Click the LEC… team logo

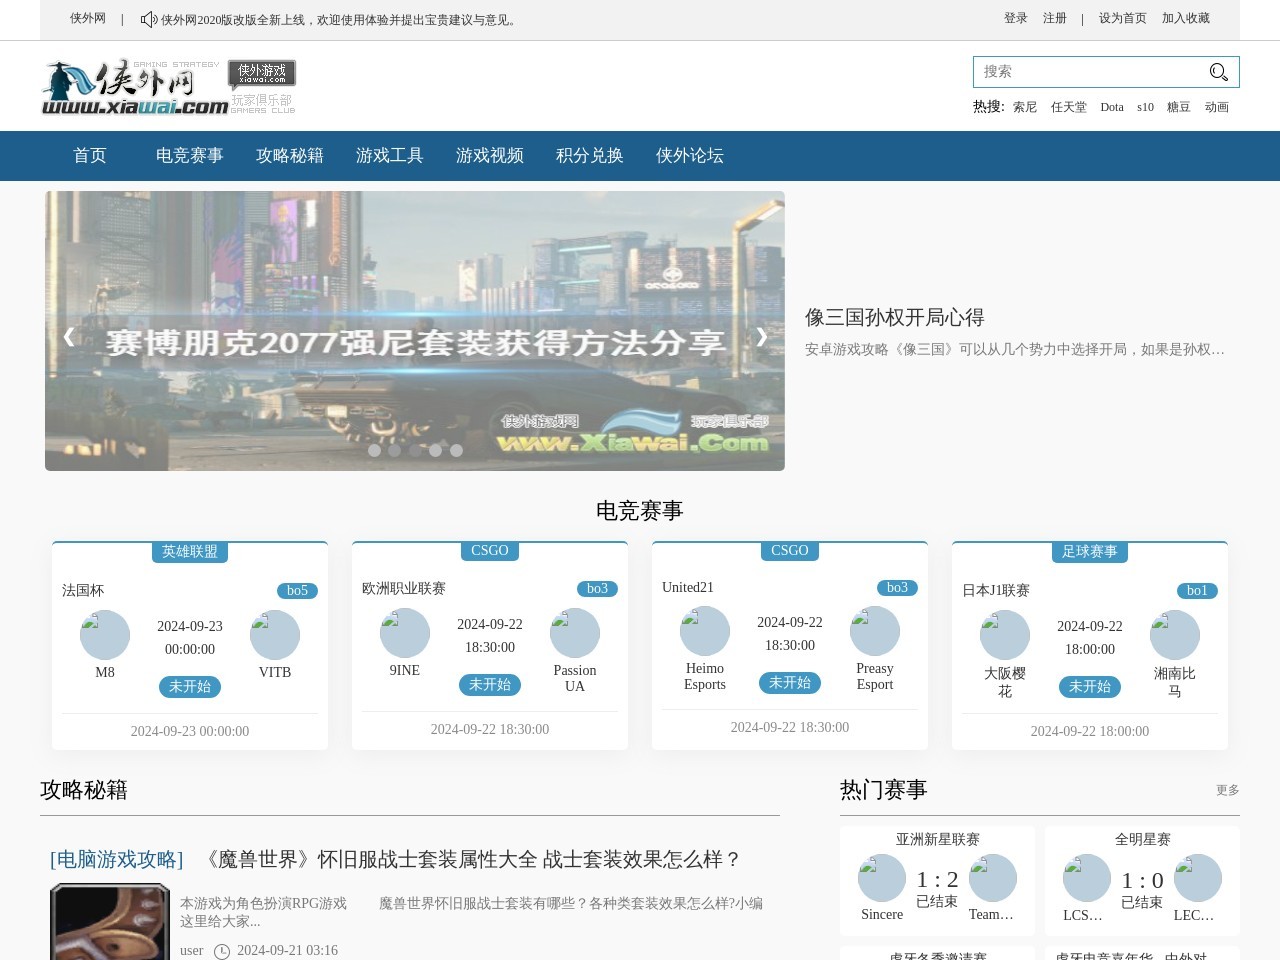click(x=1198, y=878)
